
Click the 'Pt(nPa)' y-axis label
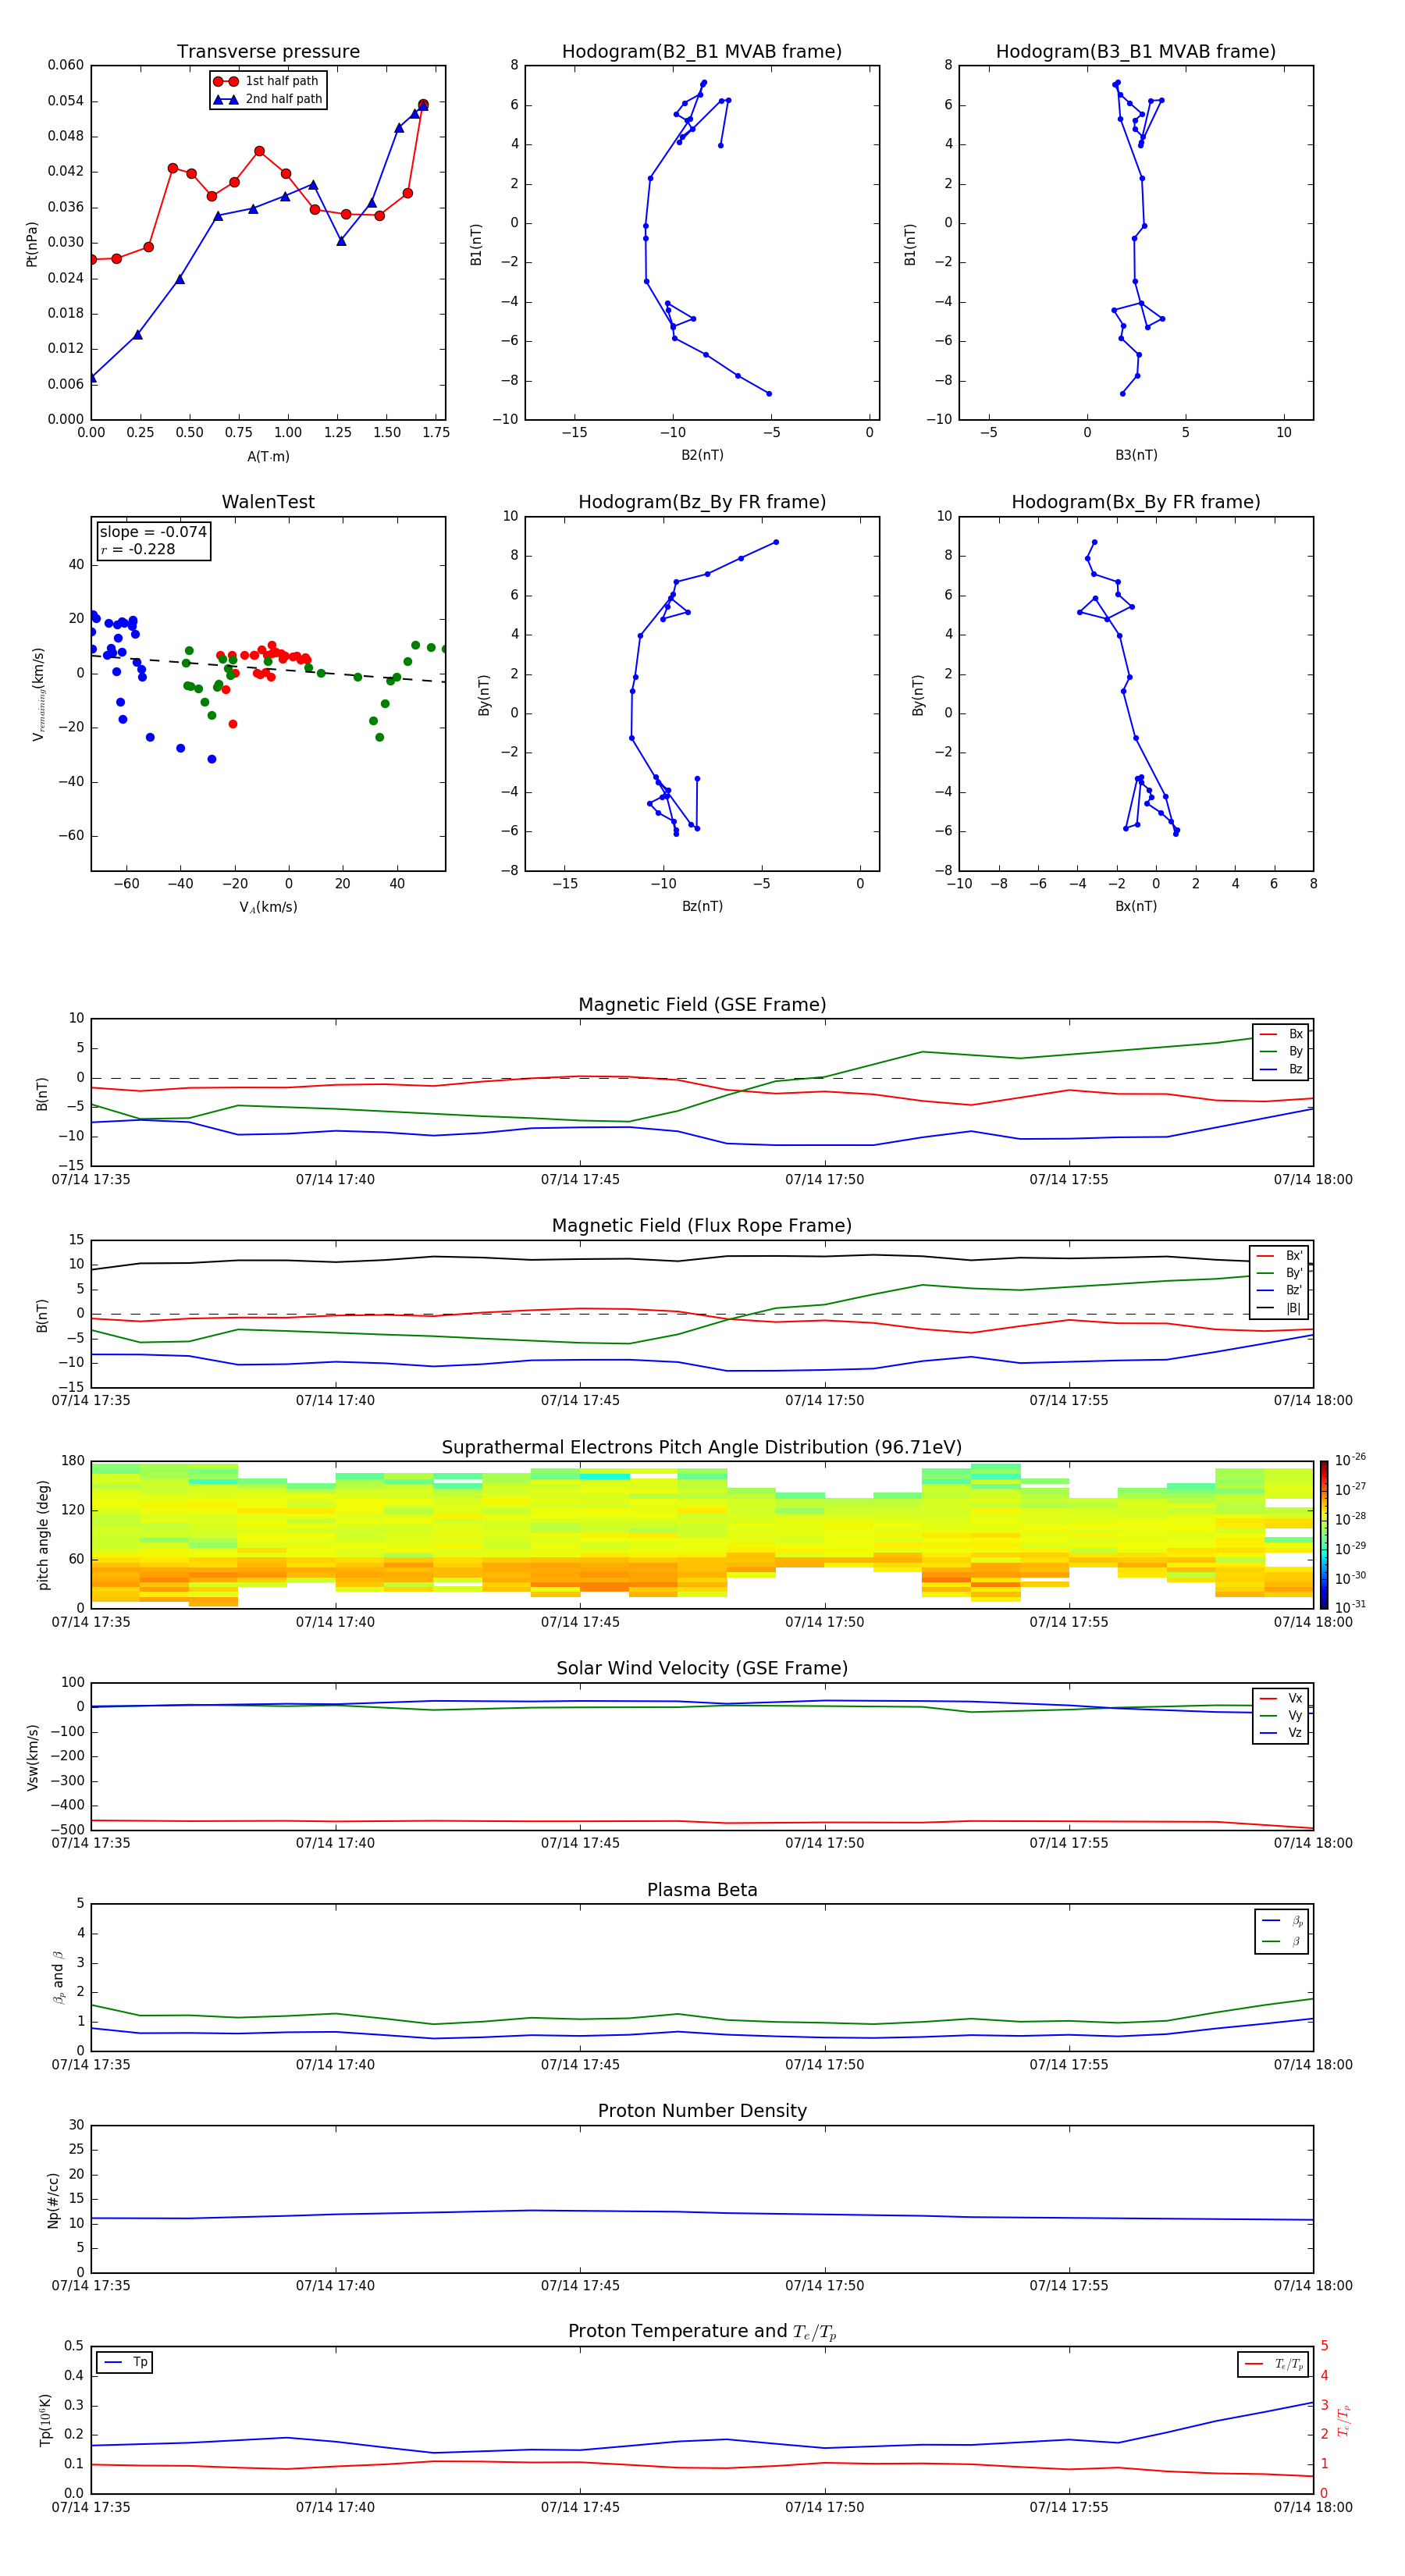point(32,244)
